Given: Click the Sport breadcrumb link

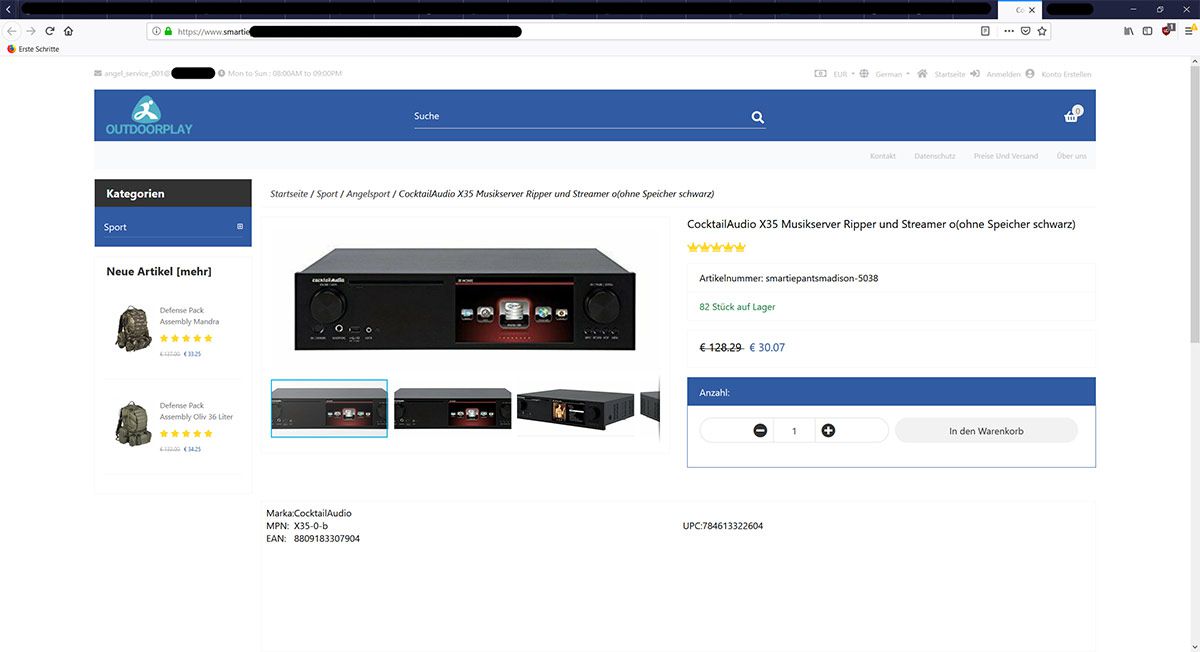Looking at the screenshot, I should click(x=327, y=194).
